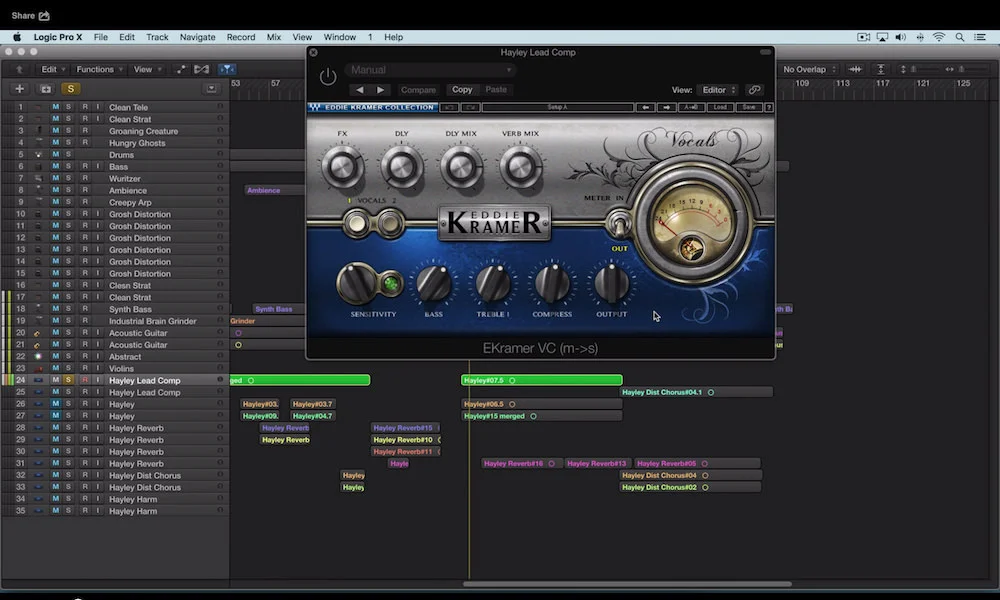Open the track header zoom/display icon

click(x=212, y=88)
